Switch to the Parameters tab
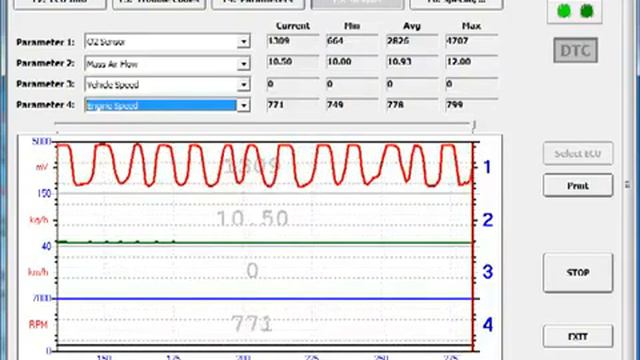640x360 pixels. pos(258,4)
